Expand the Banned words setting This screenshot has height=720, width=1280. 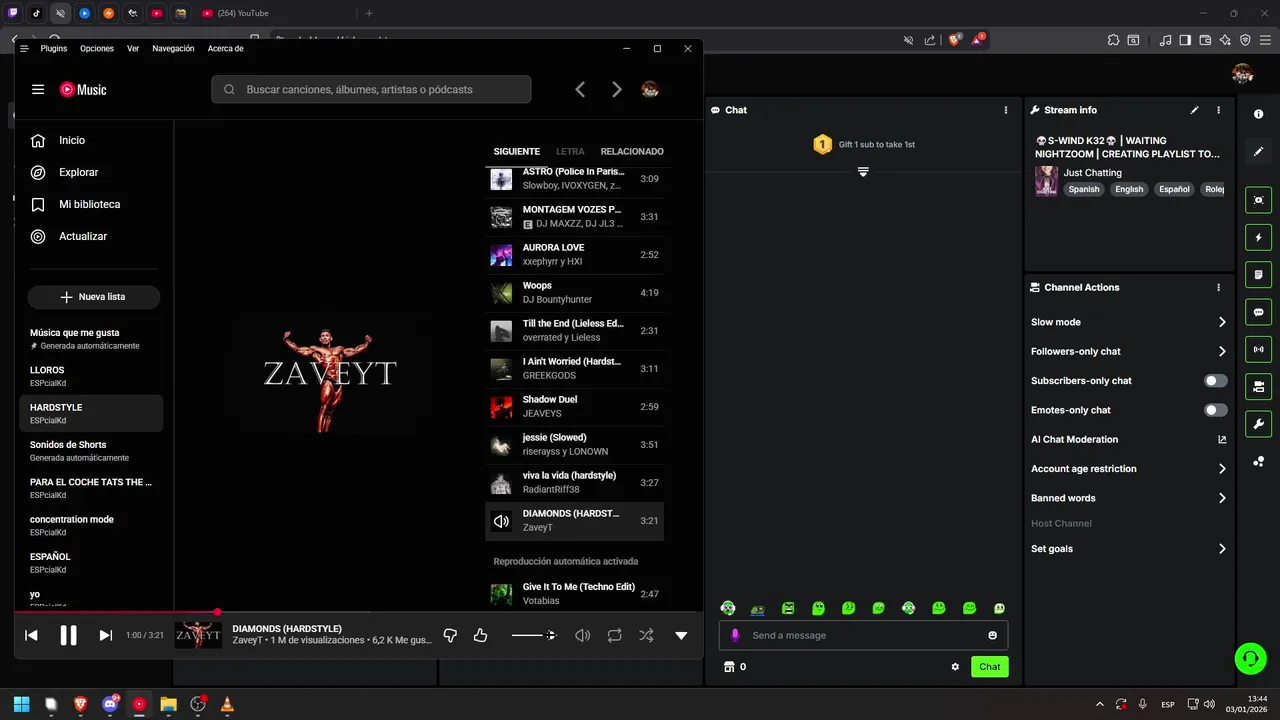[x=1129, y=498]
